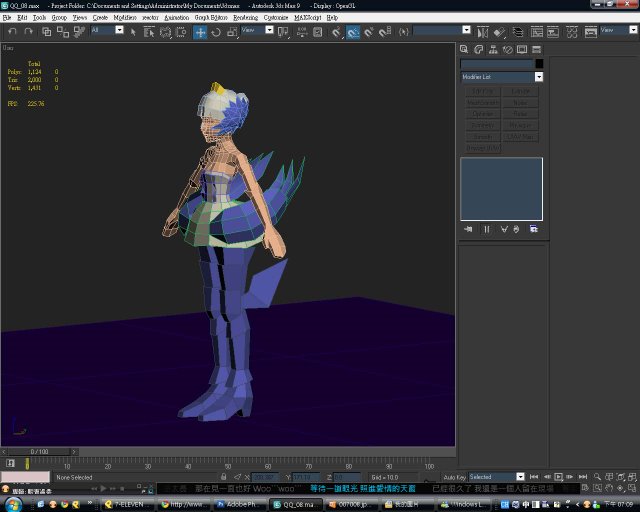
Task: Open the Display panel tab
Action: pos(521,50)
